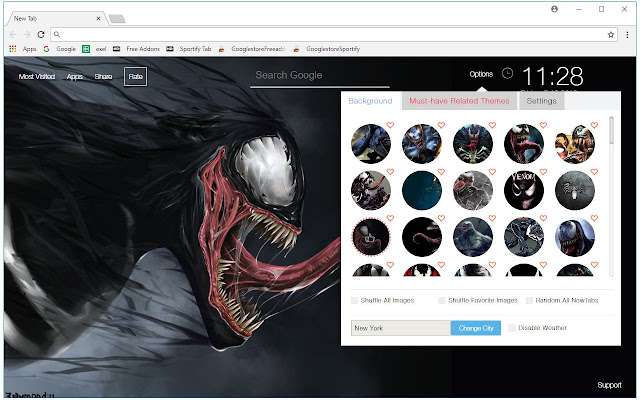Favorite the second thumbnail in row one

441,125
